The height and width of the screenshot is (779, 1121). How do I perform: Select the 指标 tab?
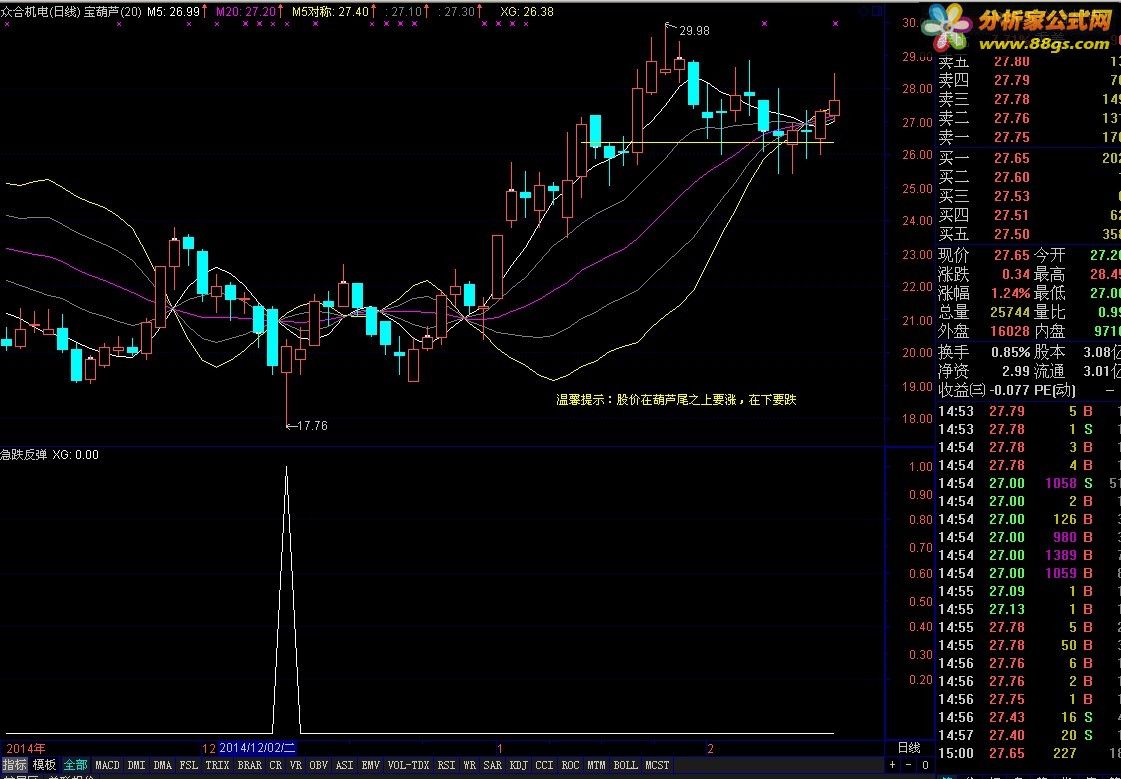(x=15, y=765)
